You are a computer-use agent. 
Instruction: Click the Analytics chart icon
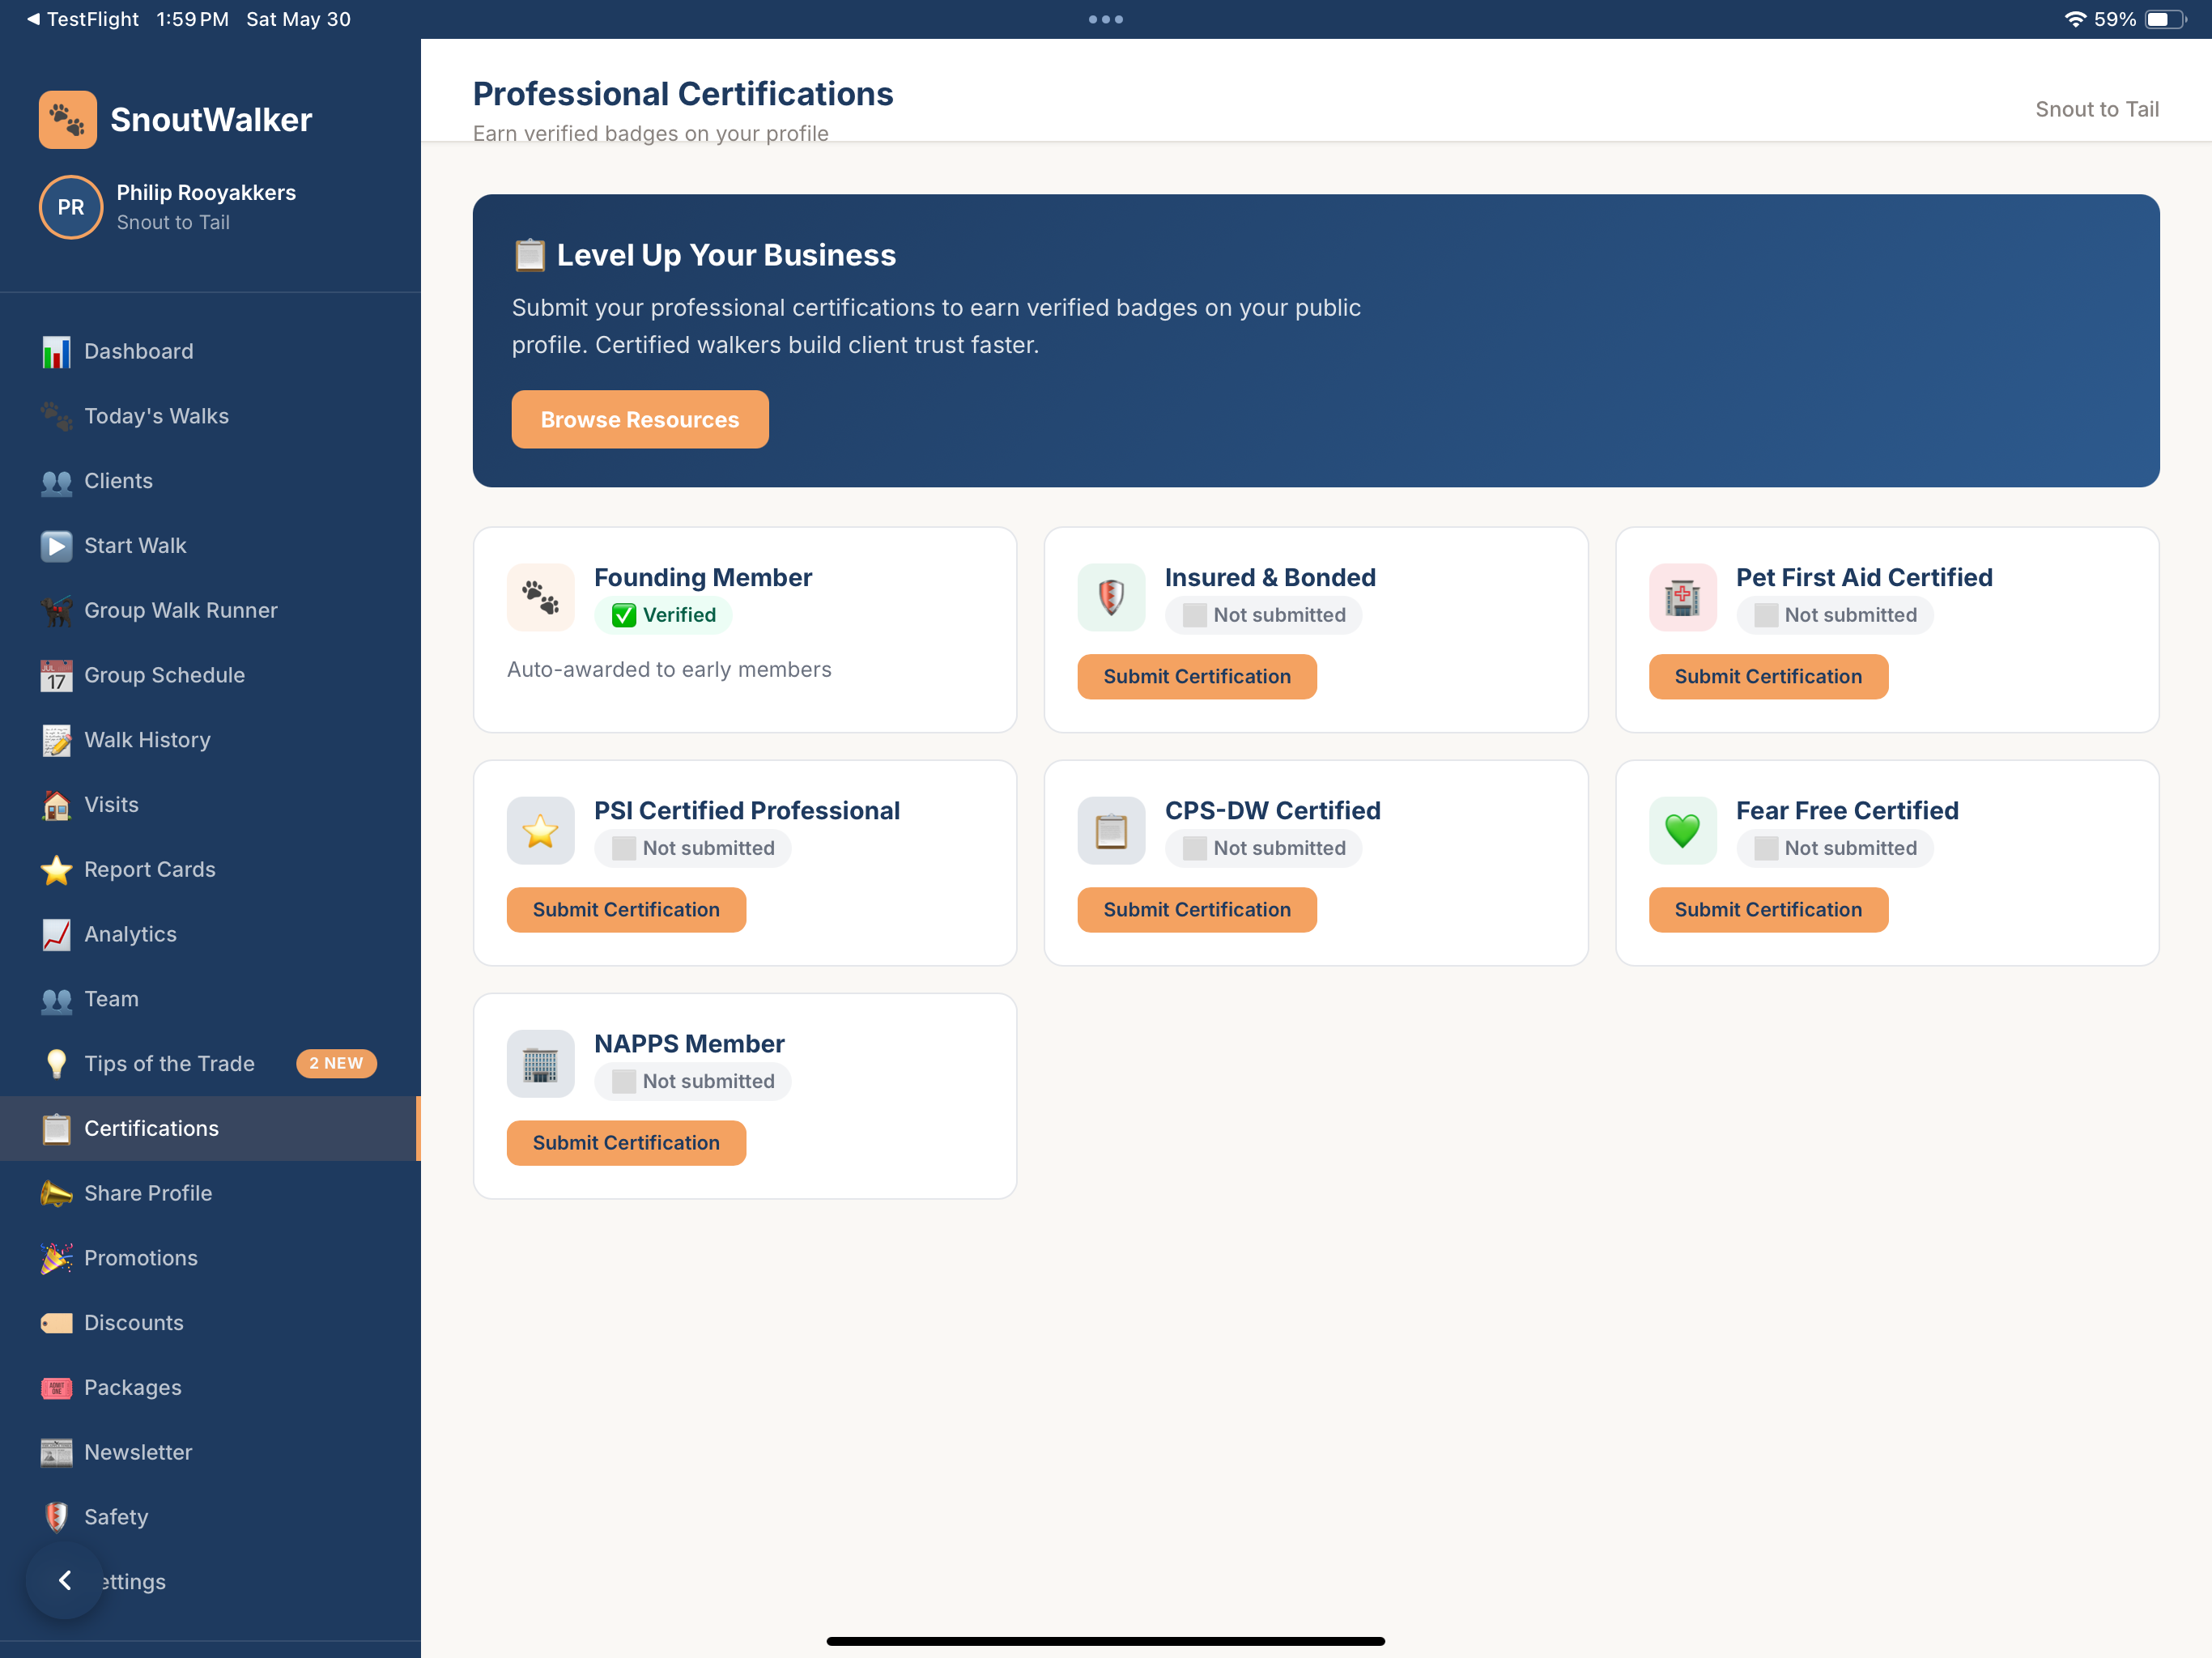[56, 935]
